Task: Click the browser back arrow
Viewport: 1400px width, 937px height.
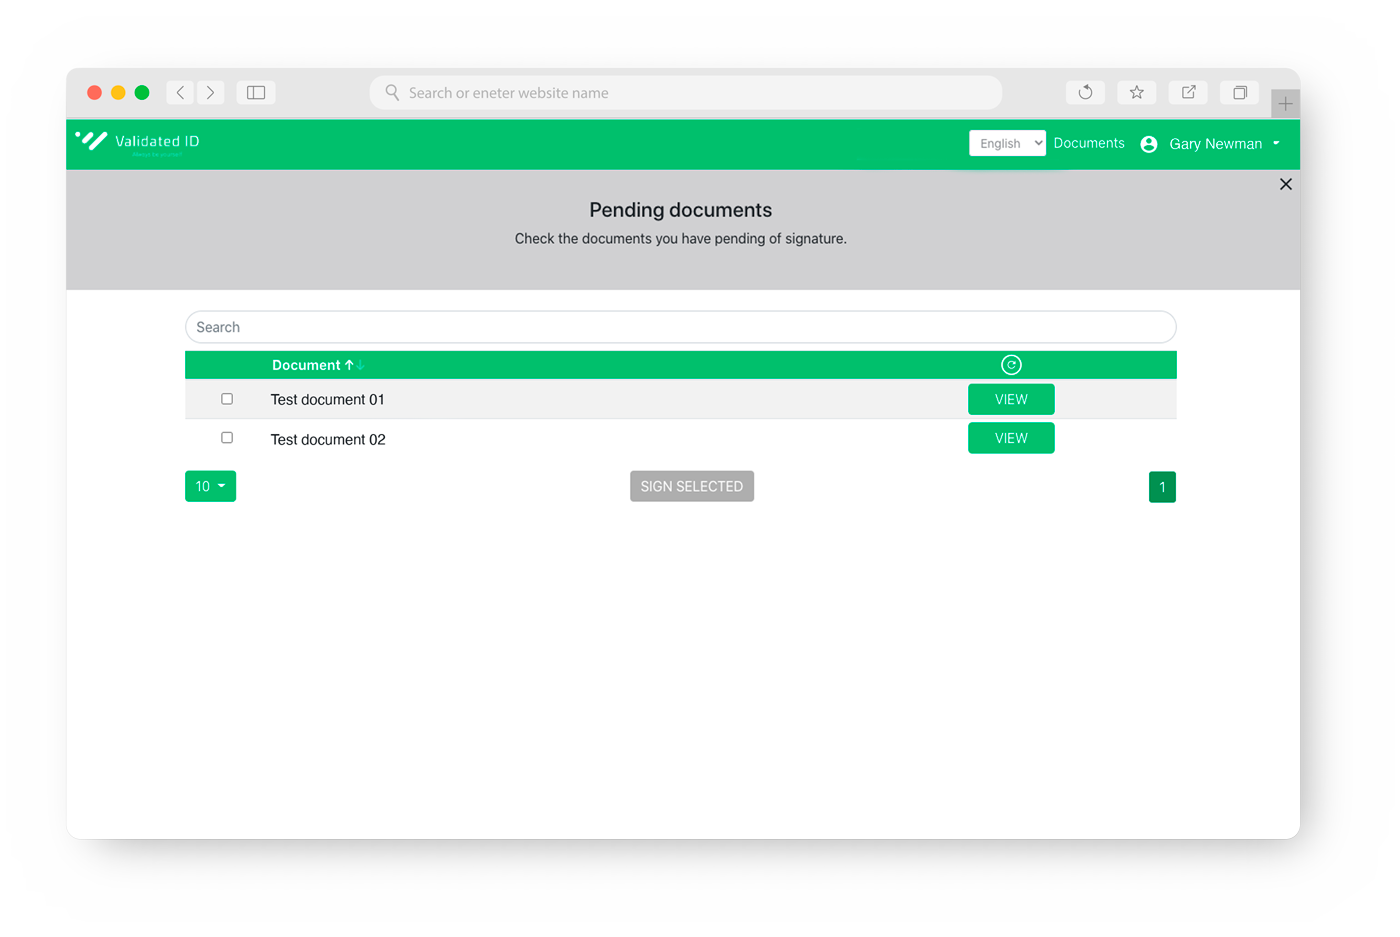Action: pos(180,91)
